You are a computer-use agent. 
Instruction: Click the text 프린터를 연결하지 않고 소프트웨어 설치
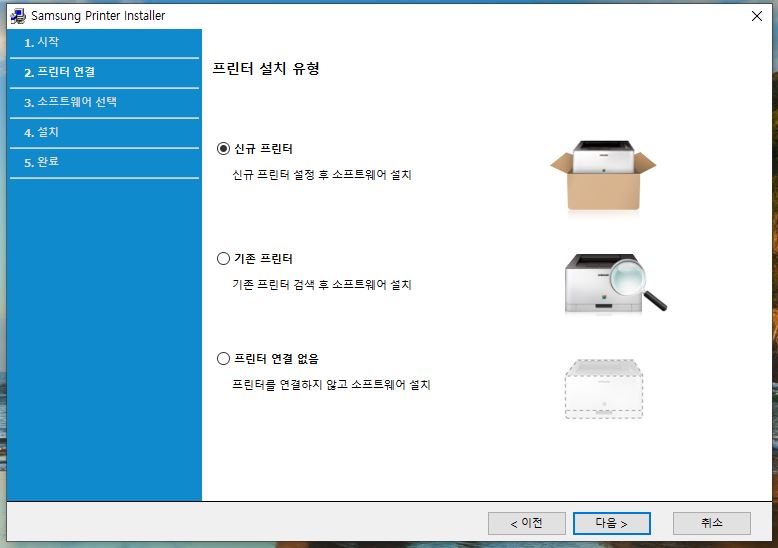(331, 385)
